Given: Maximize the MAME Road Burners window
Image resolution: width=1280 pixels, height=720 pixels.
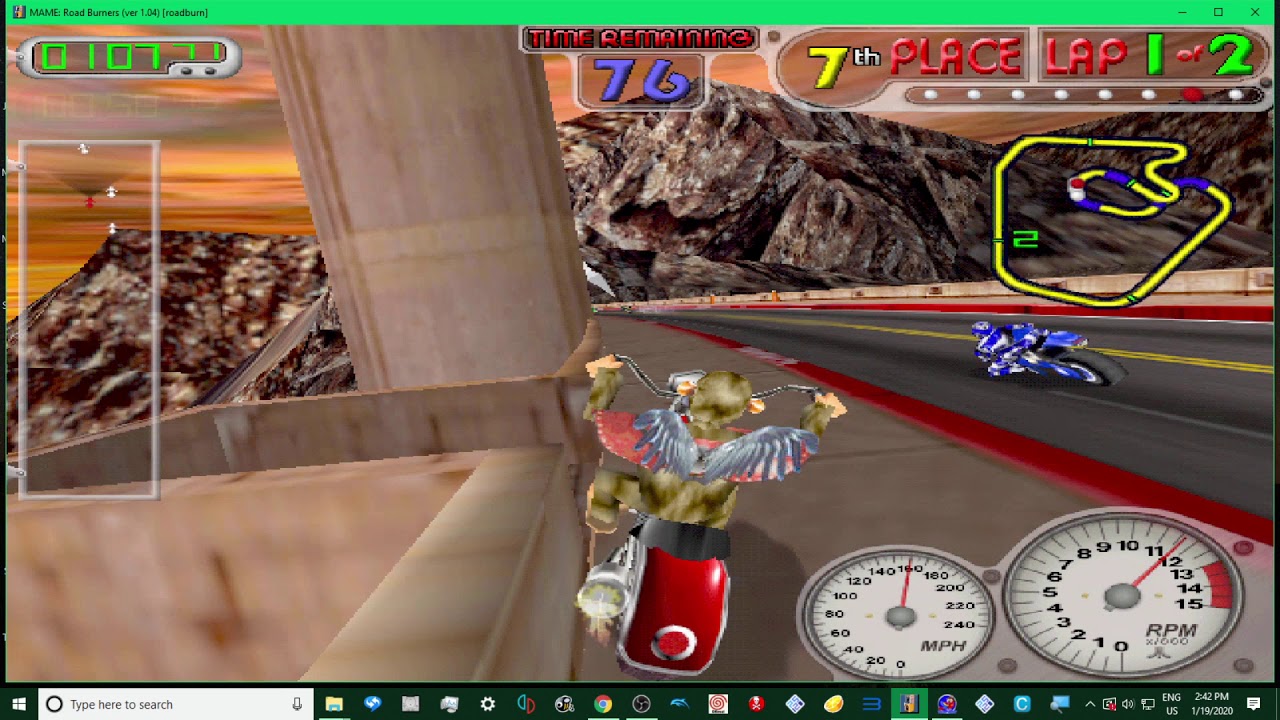Looking at the screenshot, I should pyautogui.click(x=1218, y=12).
